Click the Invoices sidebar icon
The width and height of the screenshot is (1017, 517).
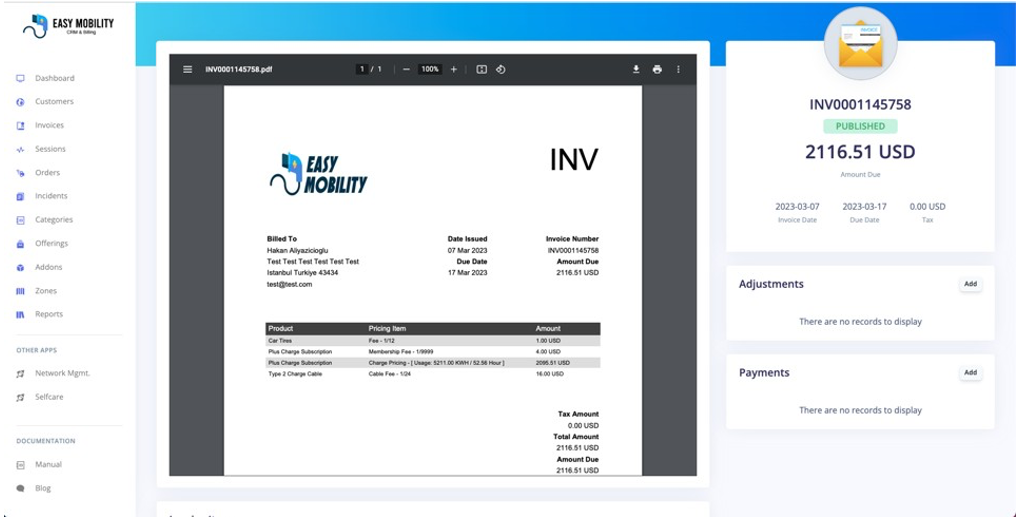pyautogui.click(x=20, y=125)
